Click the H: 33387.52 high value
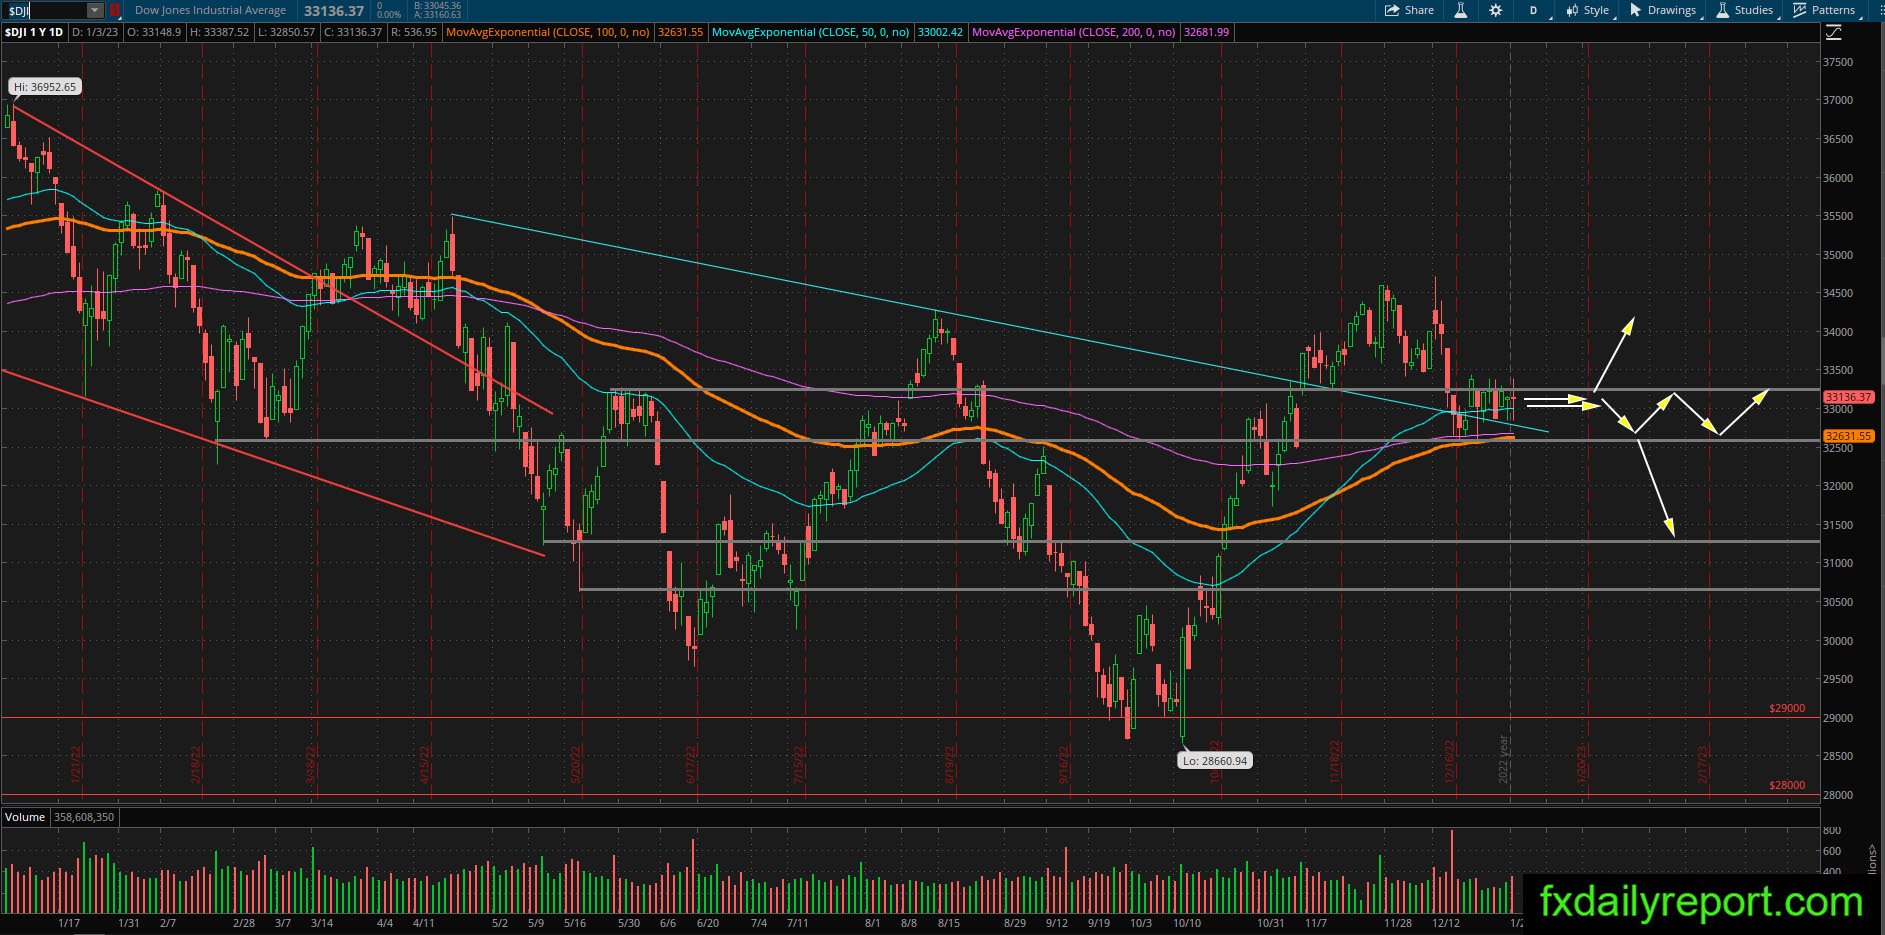Image resolution: width=1885 pixels, height=935 pixels. pos(218,32)
